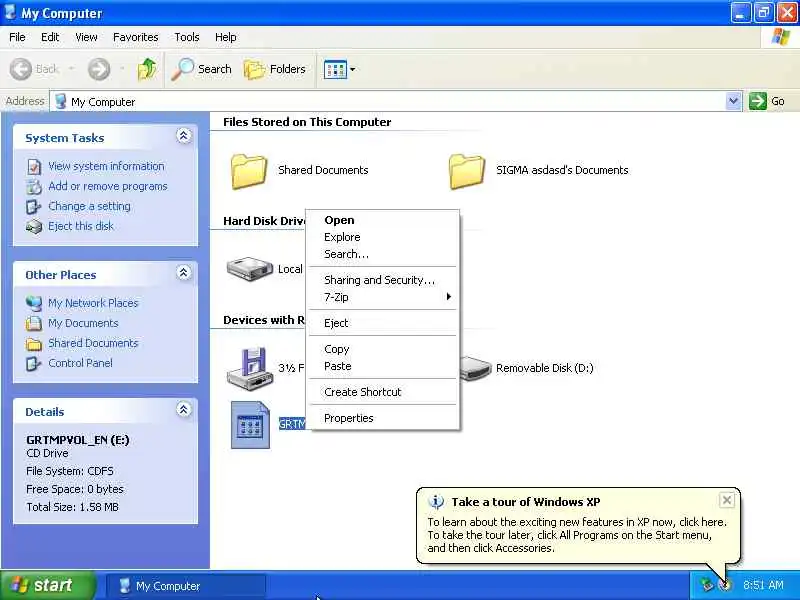Toggle the Folders pane button
This screenshot has width=800, height=600.
pyautogui.click(x=275, y=69)
